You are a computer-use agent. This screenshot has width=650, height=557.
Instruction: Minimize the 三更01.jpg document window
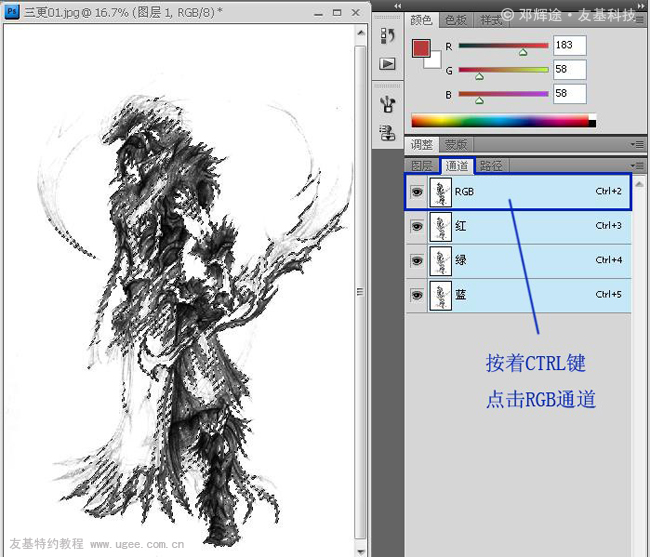point(318,14)
